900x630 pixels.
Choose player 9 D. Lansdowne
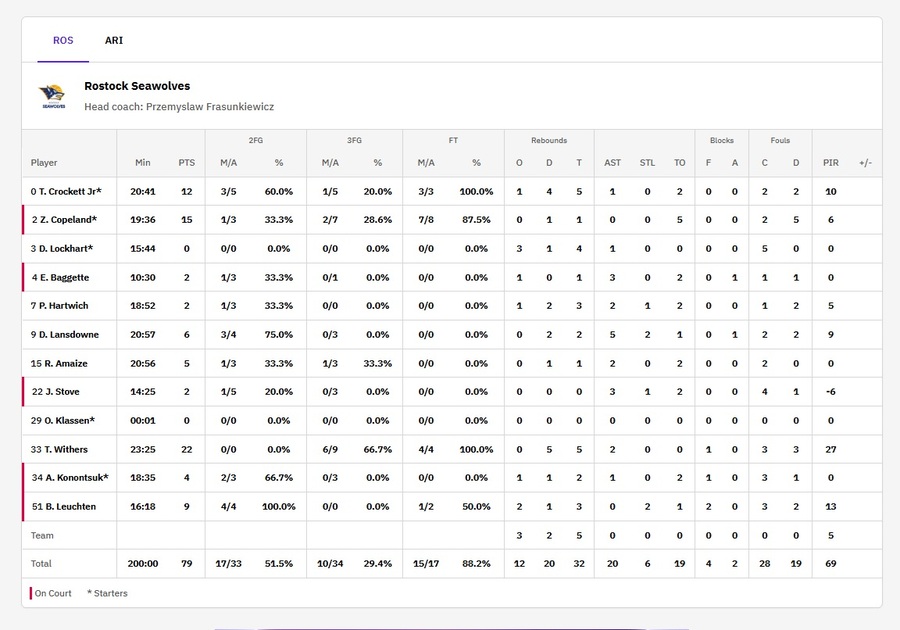(x=65, y=335)
